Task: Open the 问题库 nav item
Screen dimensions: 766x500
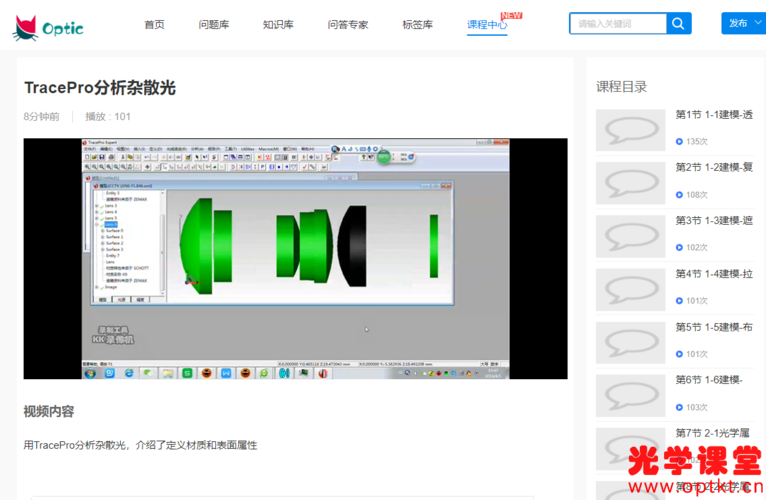Action: [213, 24]
